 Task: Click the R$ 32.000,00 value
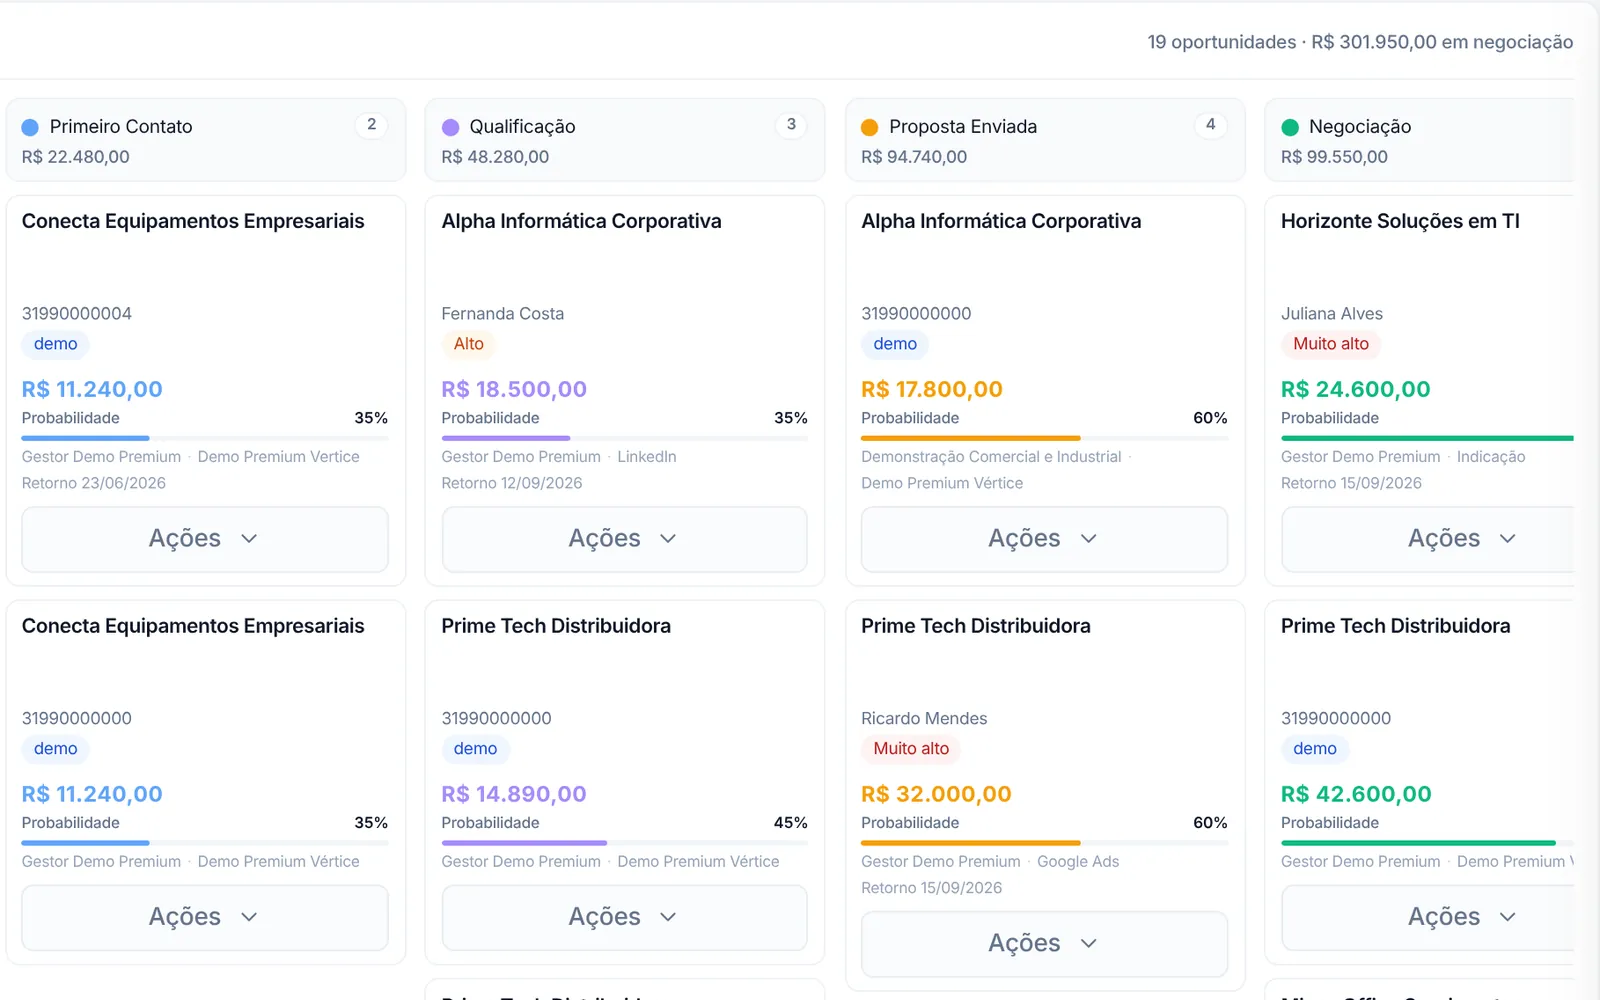pos(936,794)
